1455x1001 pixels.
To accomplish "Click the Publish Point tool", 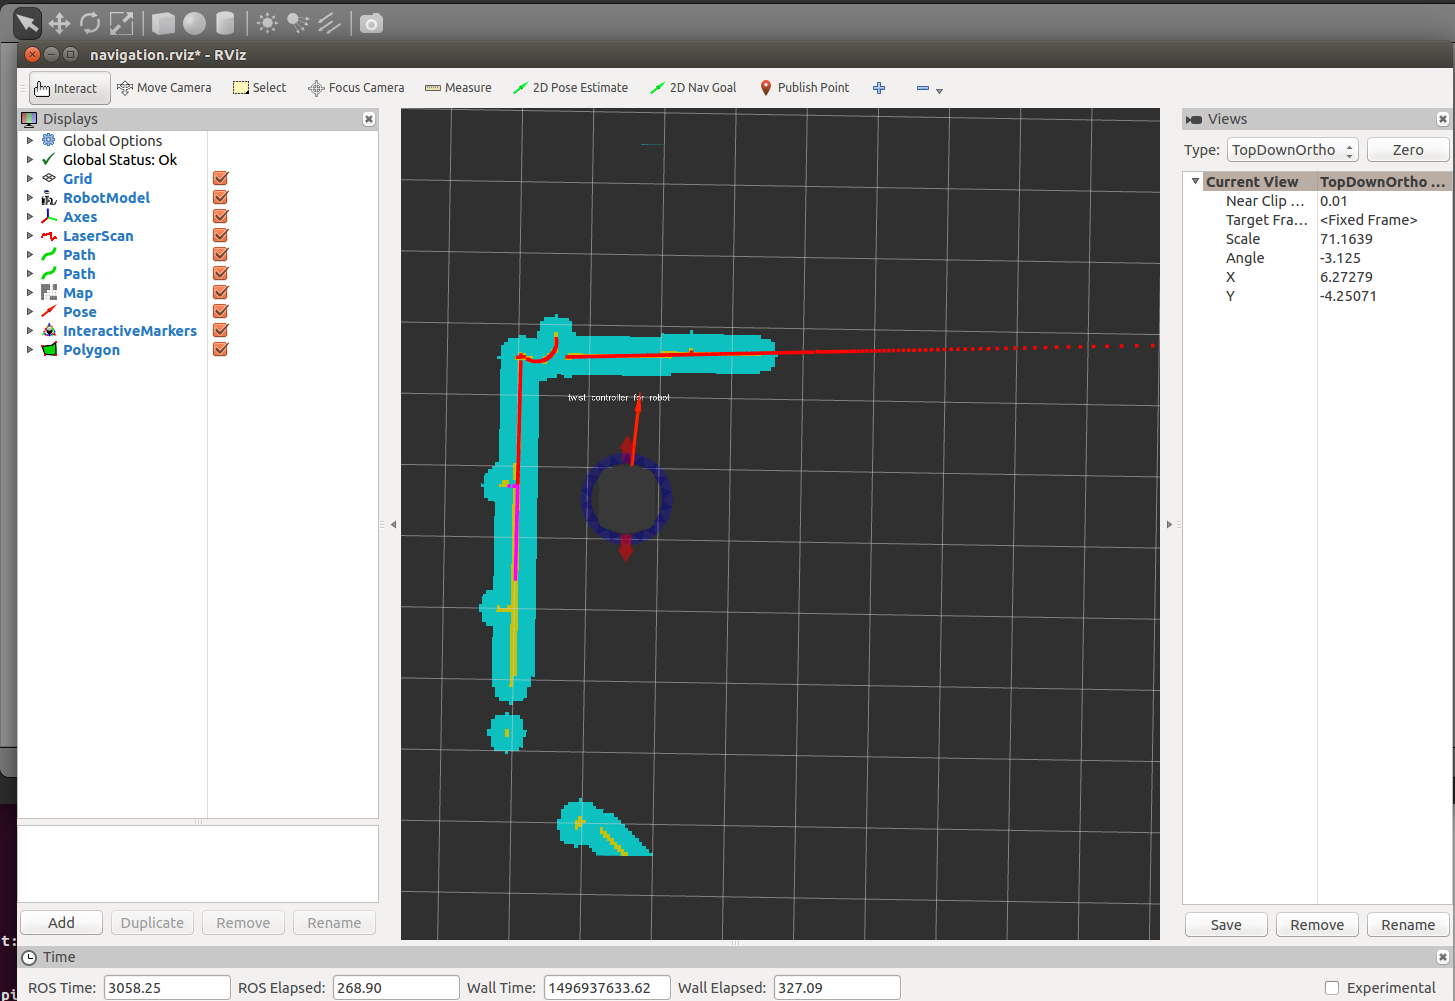I will [804, 88].
